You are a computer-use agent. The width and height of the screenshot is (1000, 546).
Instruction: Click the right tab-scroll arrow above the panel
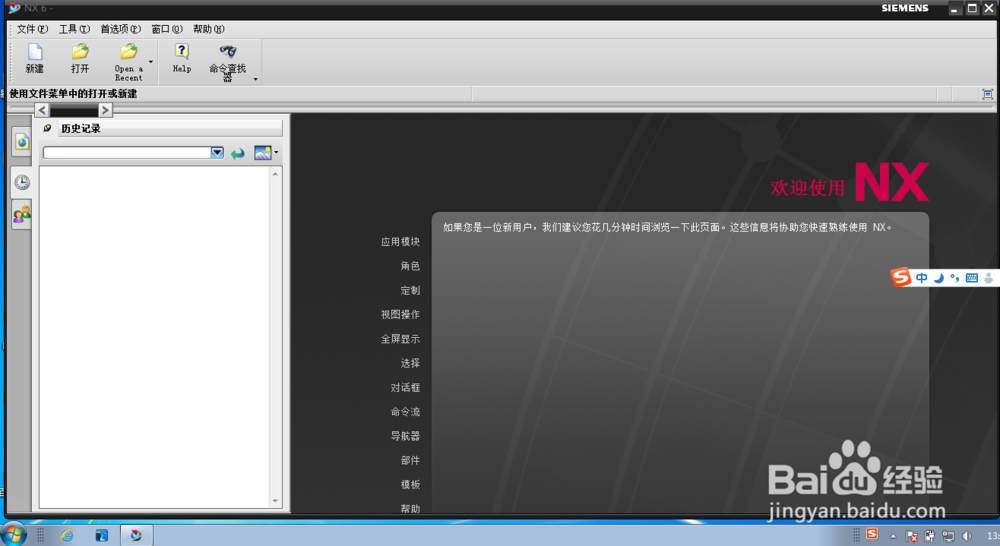coord(106,110)
